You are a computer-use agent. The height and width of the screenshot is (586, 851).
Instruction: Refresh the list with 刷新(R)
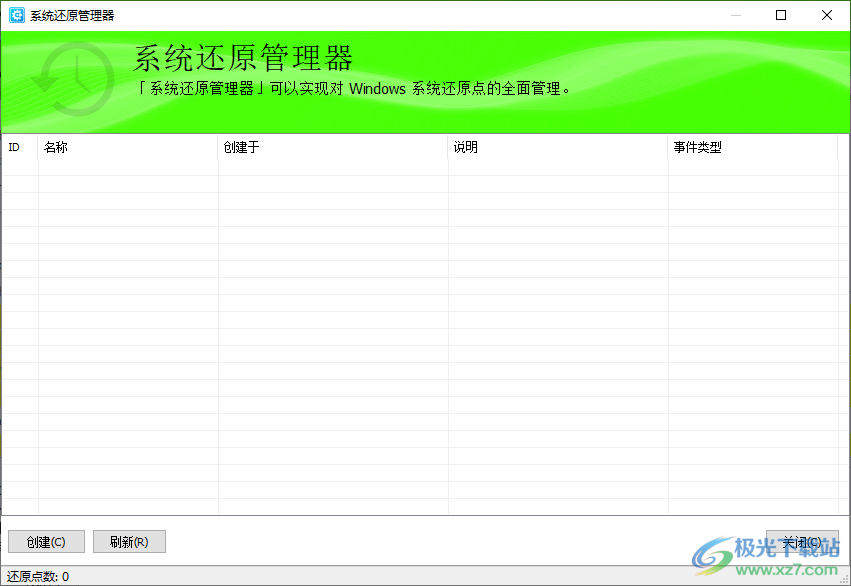coord(129,542)
